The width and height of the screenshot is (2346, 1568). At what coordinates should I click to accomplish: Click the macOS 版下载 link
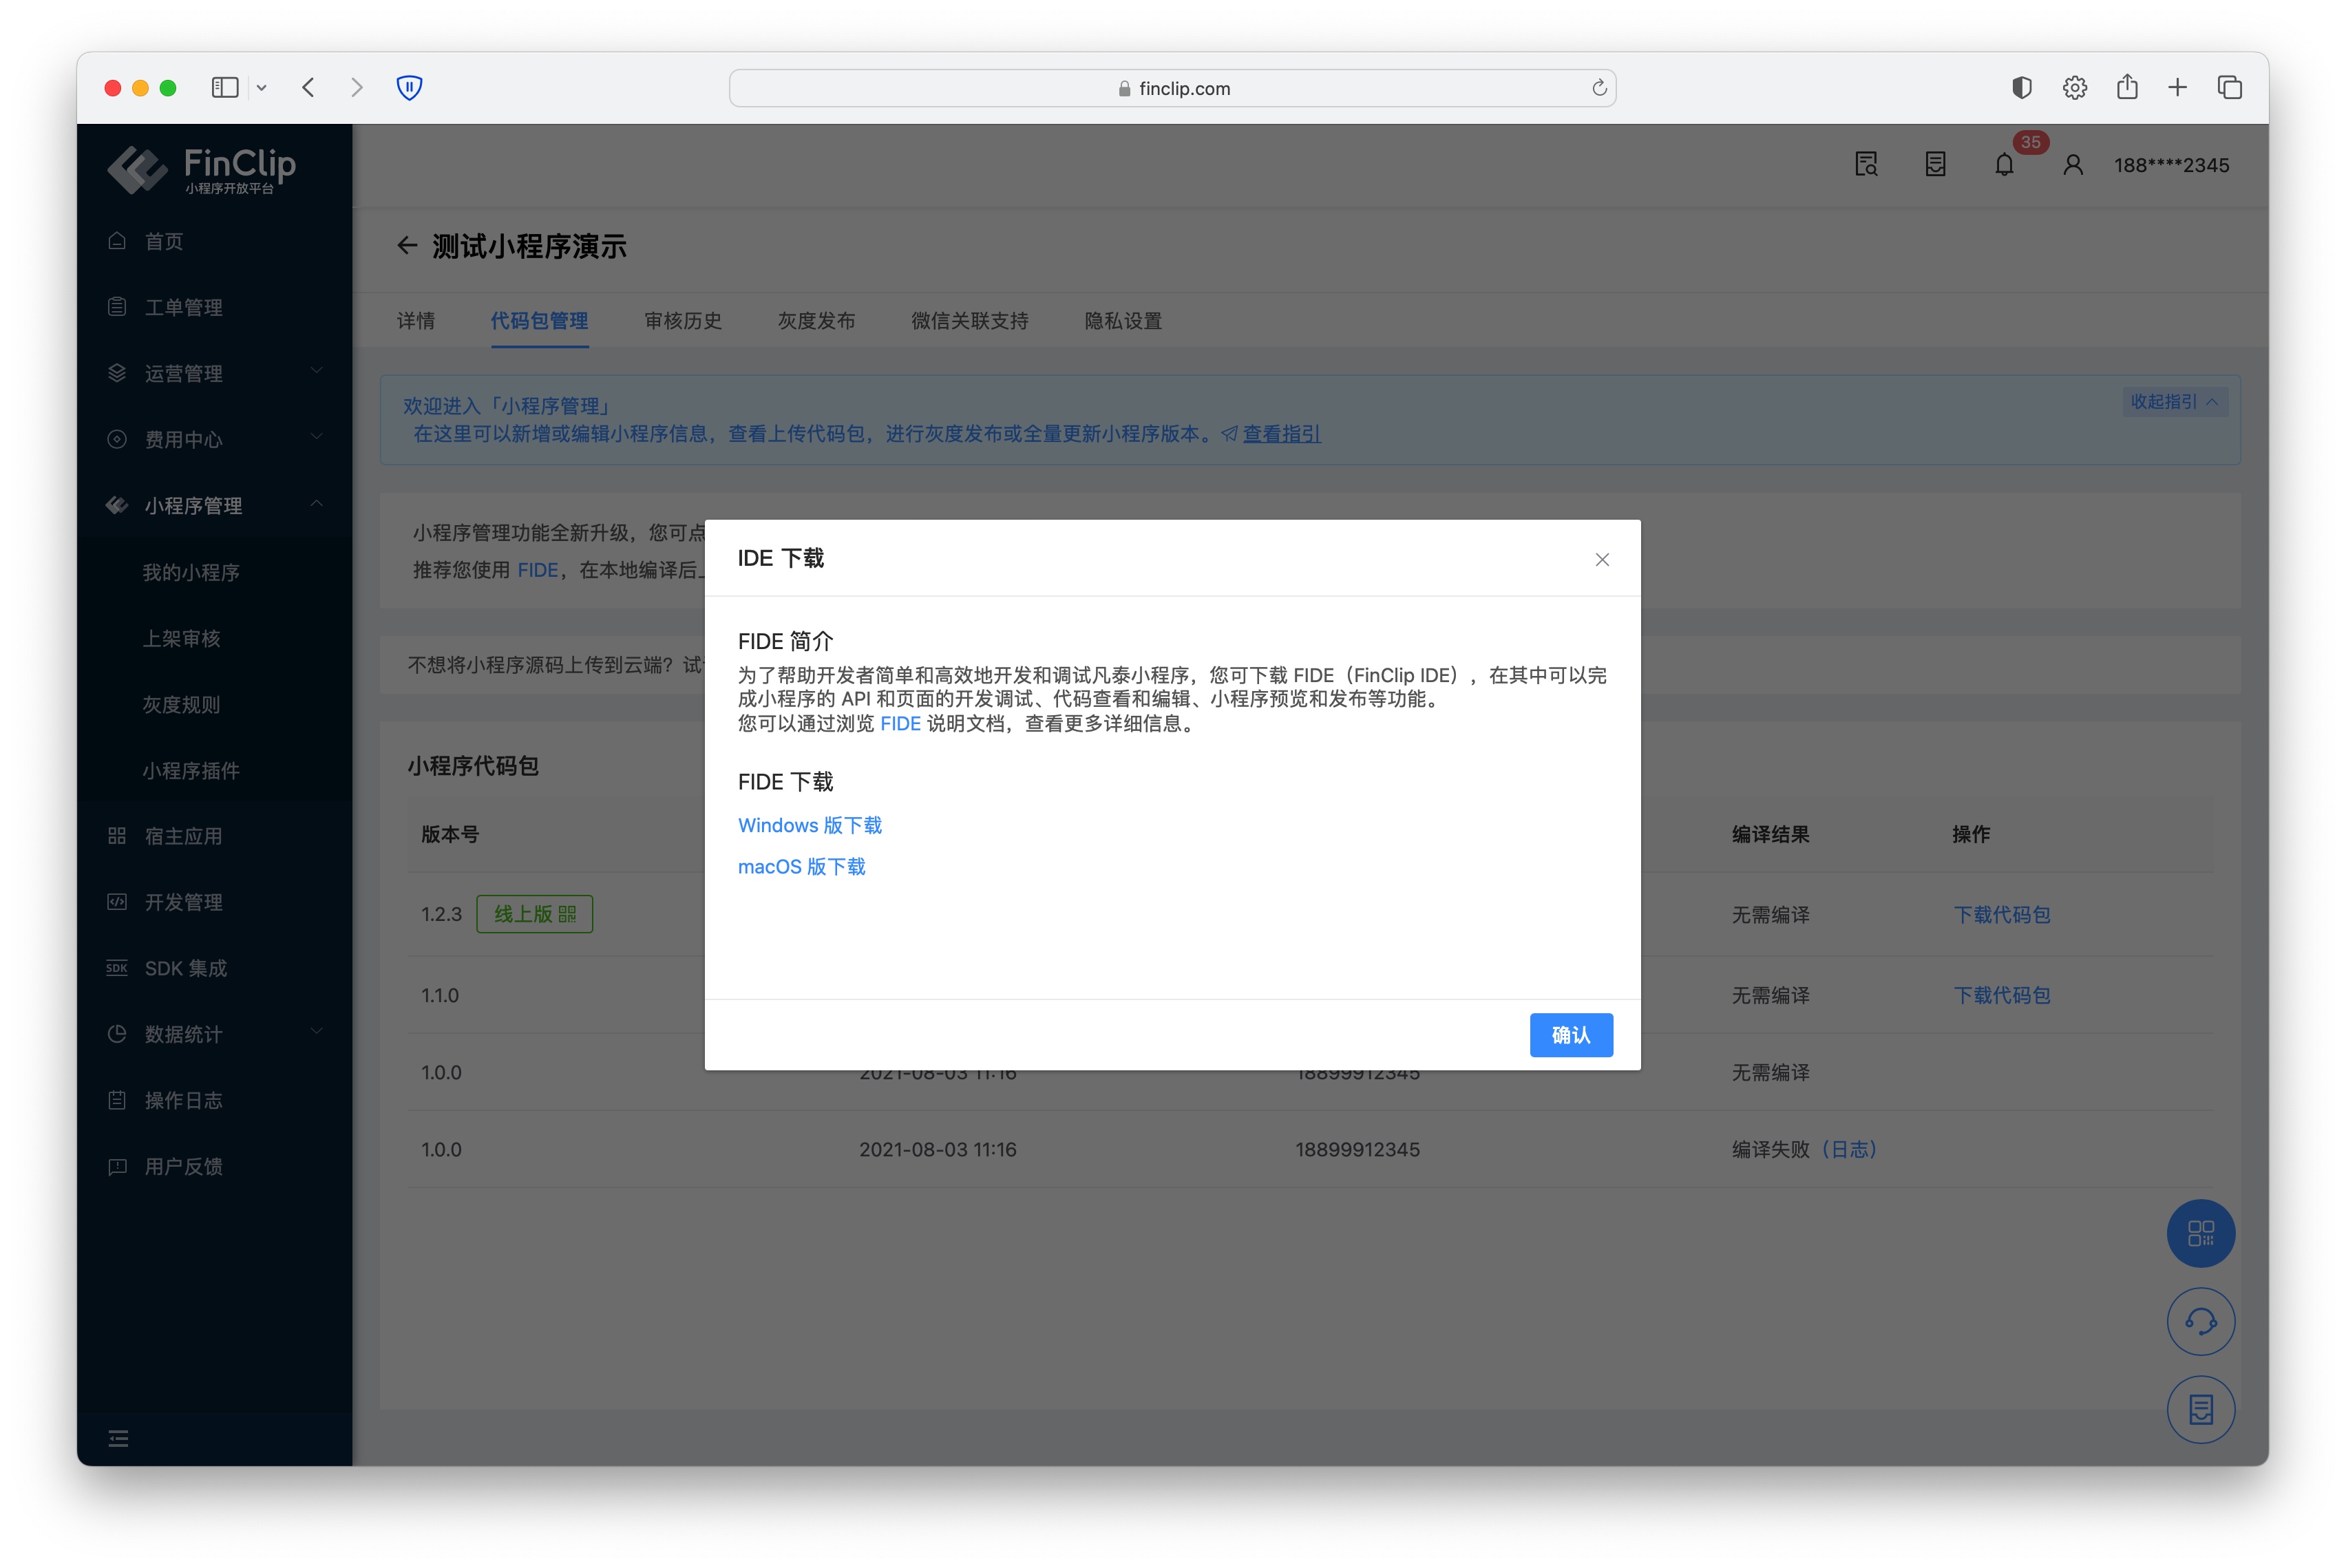point(801,866)
